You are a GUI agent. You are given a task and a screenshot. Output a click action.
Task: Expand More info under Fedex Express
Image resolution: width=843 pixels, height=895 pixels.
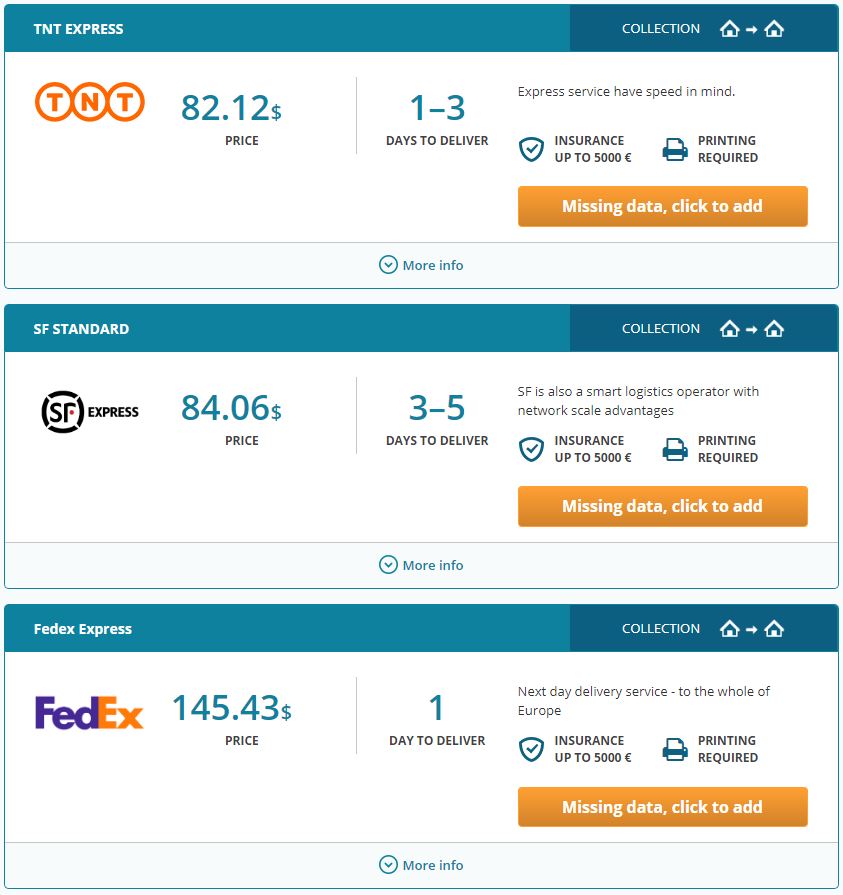[421, 865]
